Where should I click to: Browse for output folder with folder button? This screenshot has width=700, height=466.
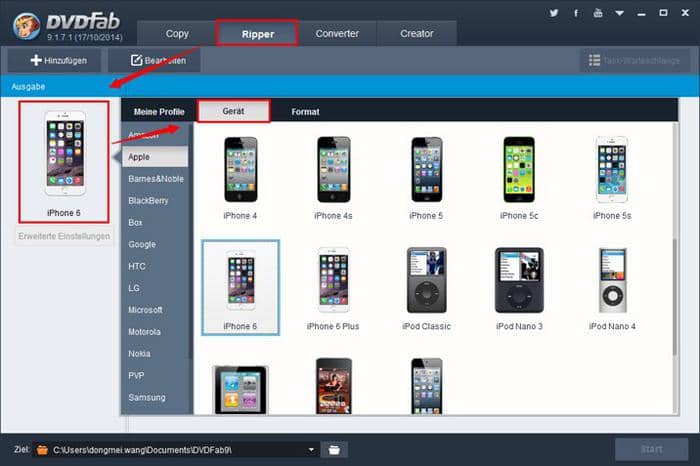(x=334, y=450)
